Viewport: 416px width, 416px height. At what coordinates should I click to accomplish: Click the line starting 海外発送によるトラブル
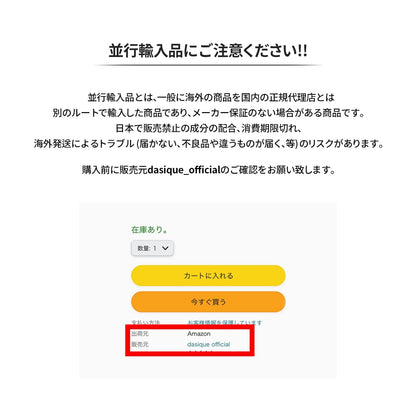(x=209, y=144)
